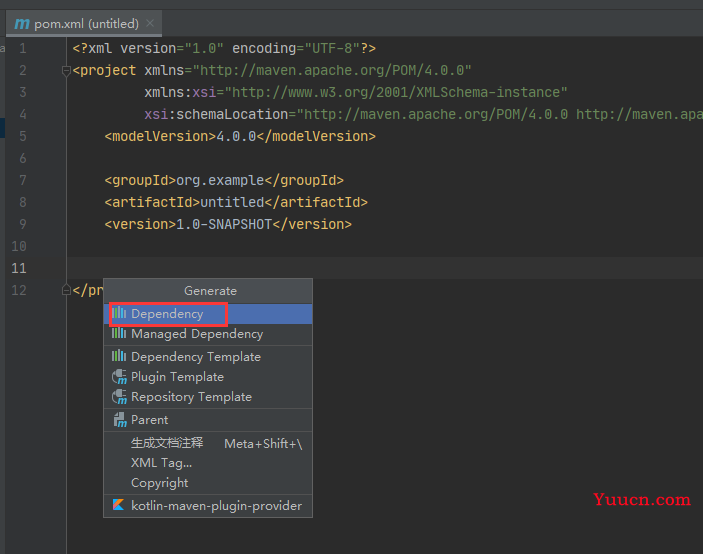Collapse the project tag fold marker
Viewport: 703px width, 554px height.
pos(66,70)
